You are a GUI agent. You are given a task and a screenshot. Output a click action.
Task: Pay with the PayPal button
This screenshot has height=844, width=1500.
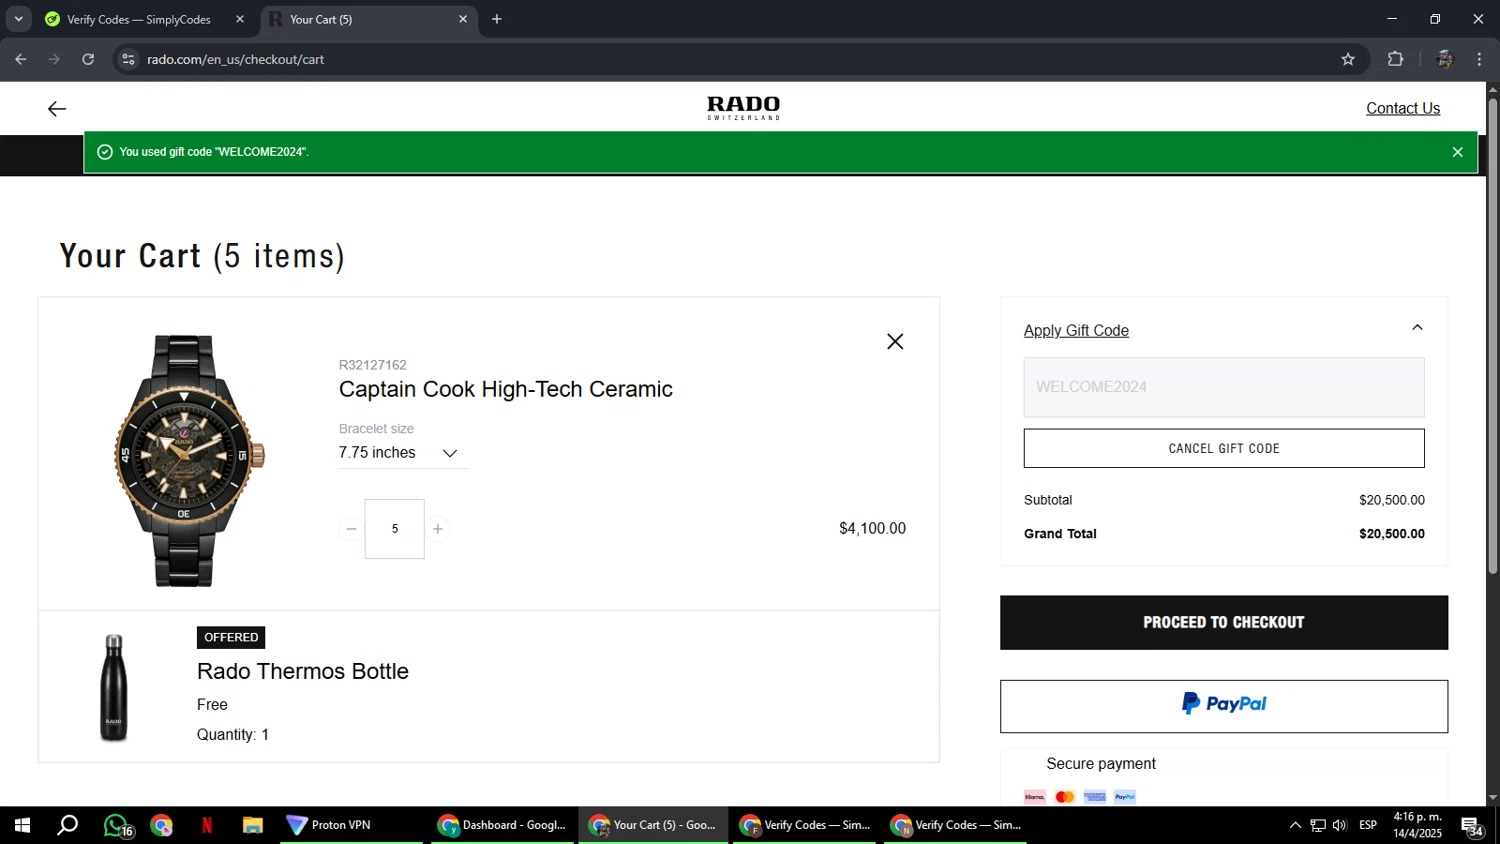[x=1224, y=706]
